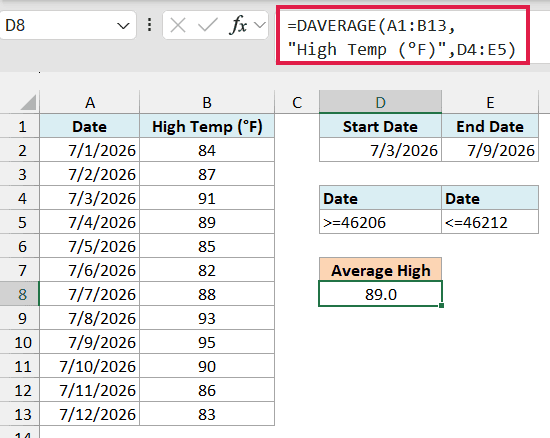Image resolution: width=550 pixels, height=438 pixels.
Task: Select the column D header
Action: (x=380, y=102)
